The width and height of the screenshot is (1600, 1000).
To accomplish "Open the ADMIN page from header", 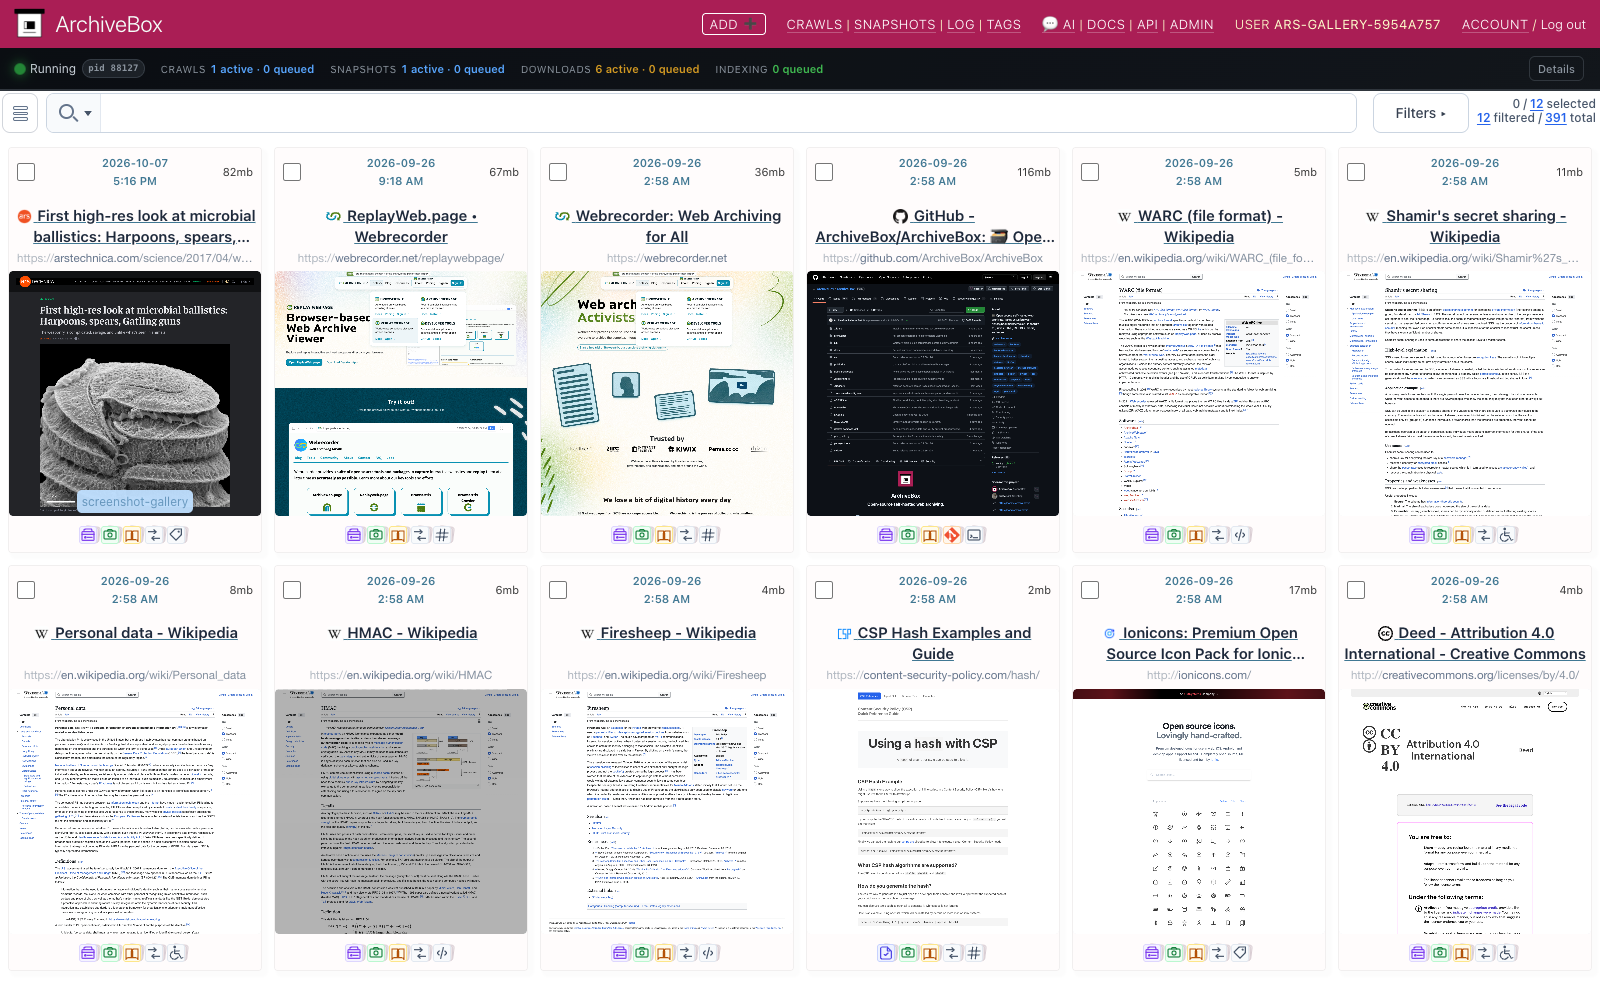I will pyautogui.click(x=1191, y=25).
